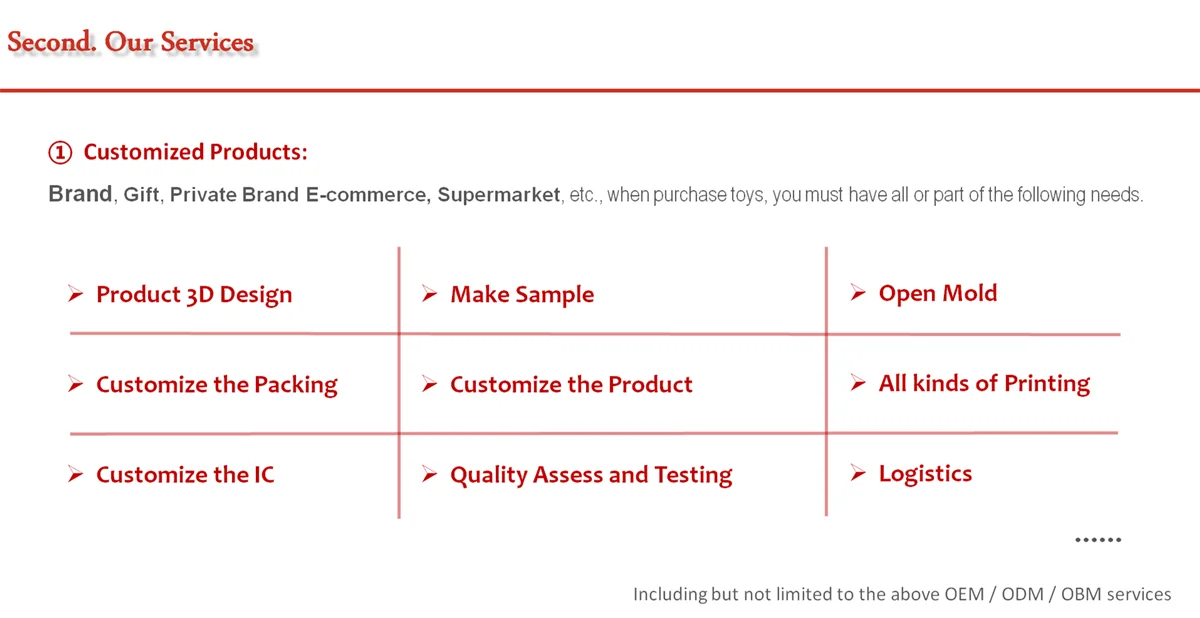Click Quality Assess and Testing text
This screenshot has height=618, width=1200.
pos(590,475)
